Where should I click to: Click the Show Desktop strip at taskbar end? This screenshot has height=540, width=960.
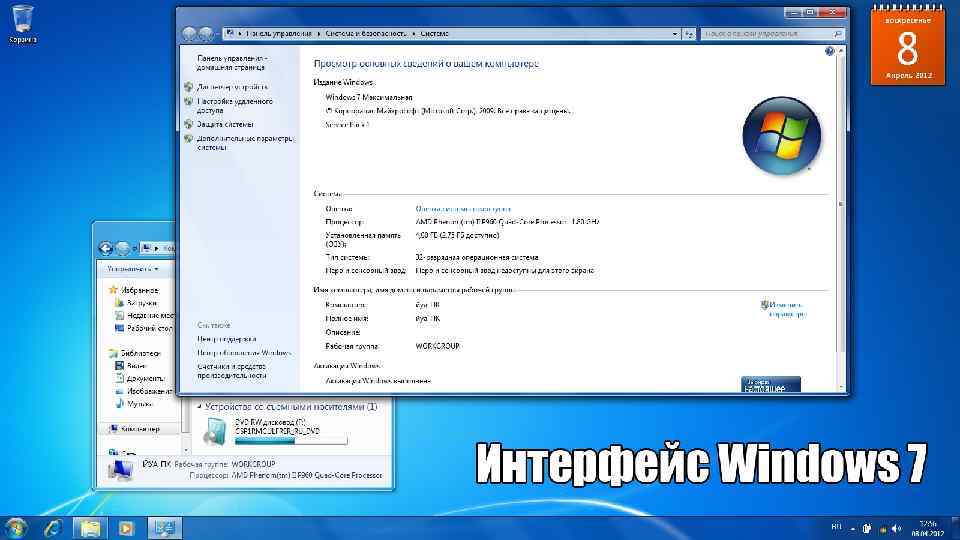[x=956, y=528]
